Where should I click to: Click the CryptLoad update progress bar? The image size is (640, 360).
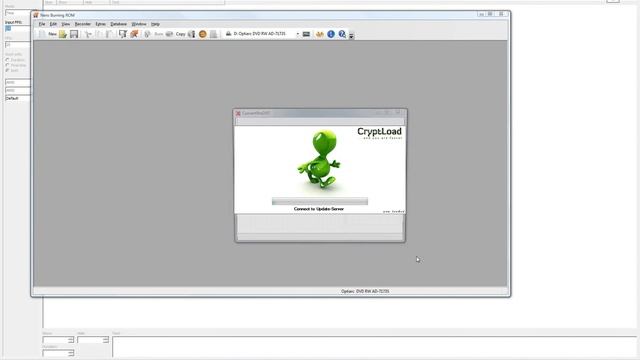pyautogui.click(x=320, y=201)
